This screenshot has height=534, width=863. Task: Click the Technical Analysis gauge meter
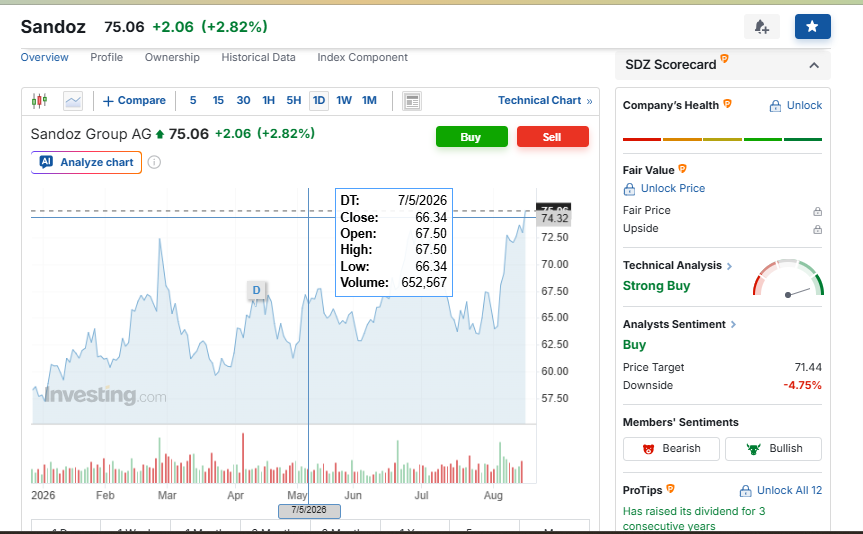click(x=788, y=278)
